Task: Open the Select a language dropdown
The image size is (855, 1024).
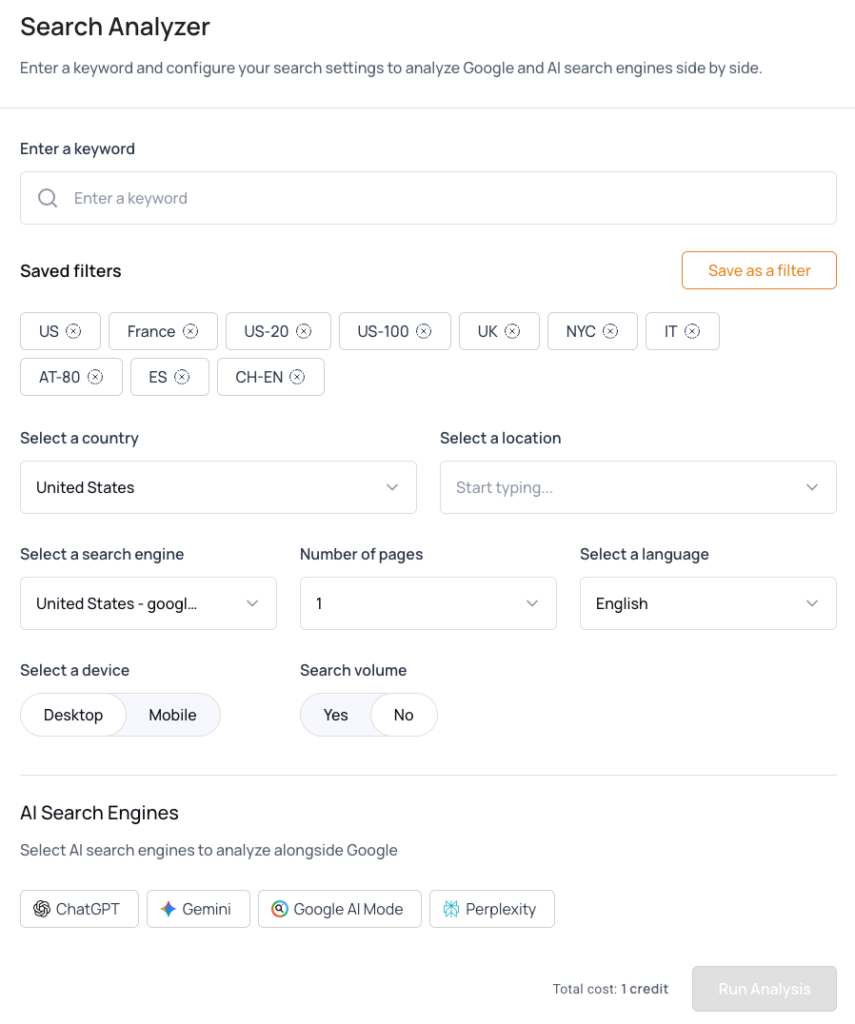Action: coord(708,603)
